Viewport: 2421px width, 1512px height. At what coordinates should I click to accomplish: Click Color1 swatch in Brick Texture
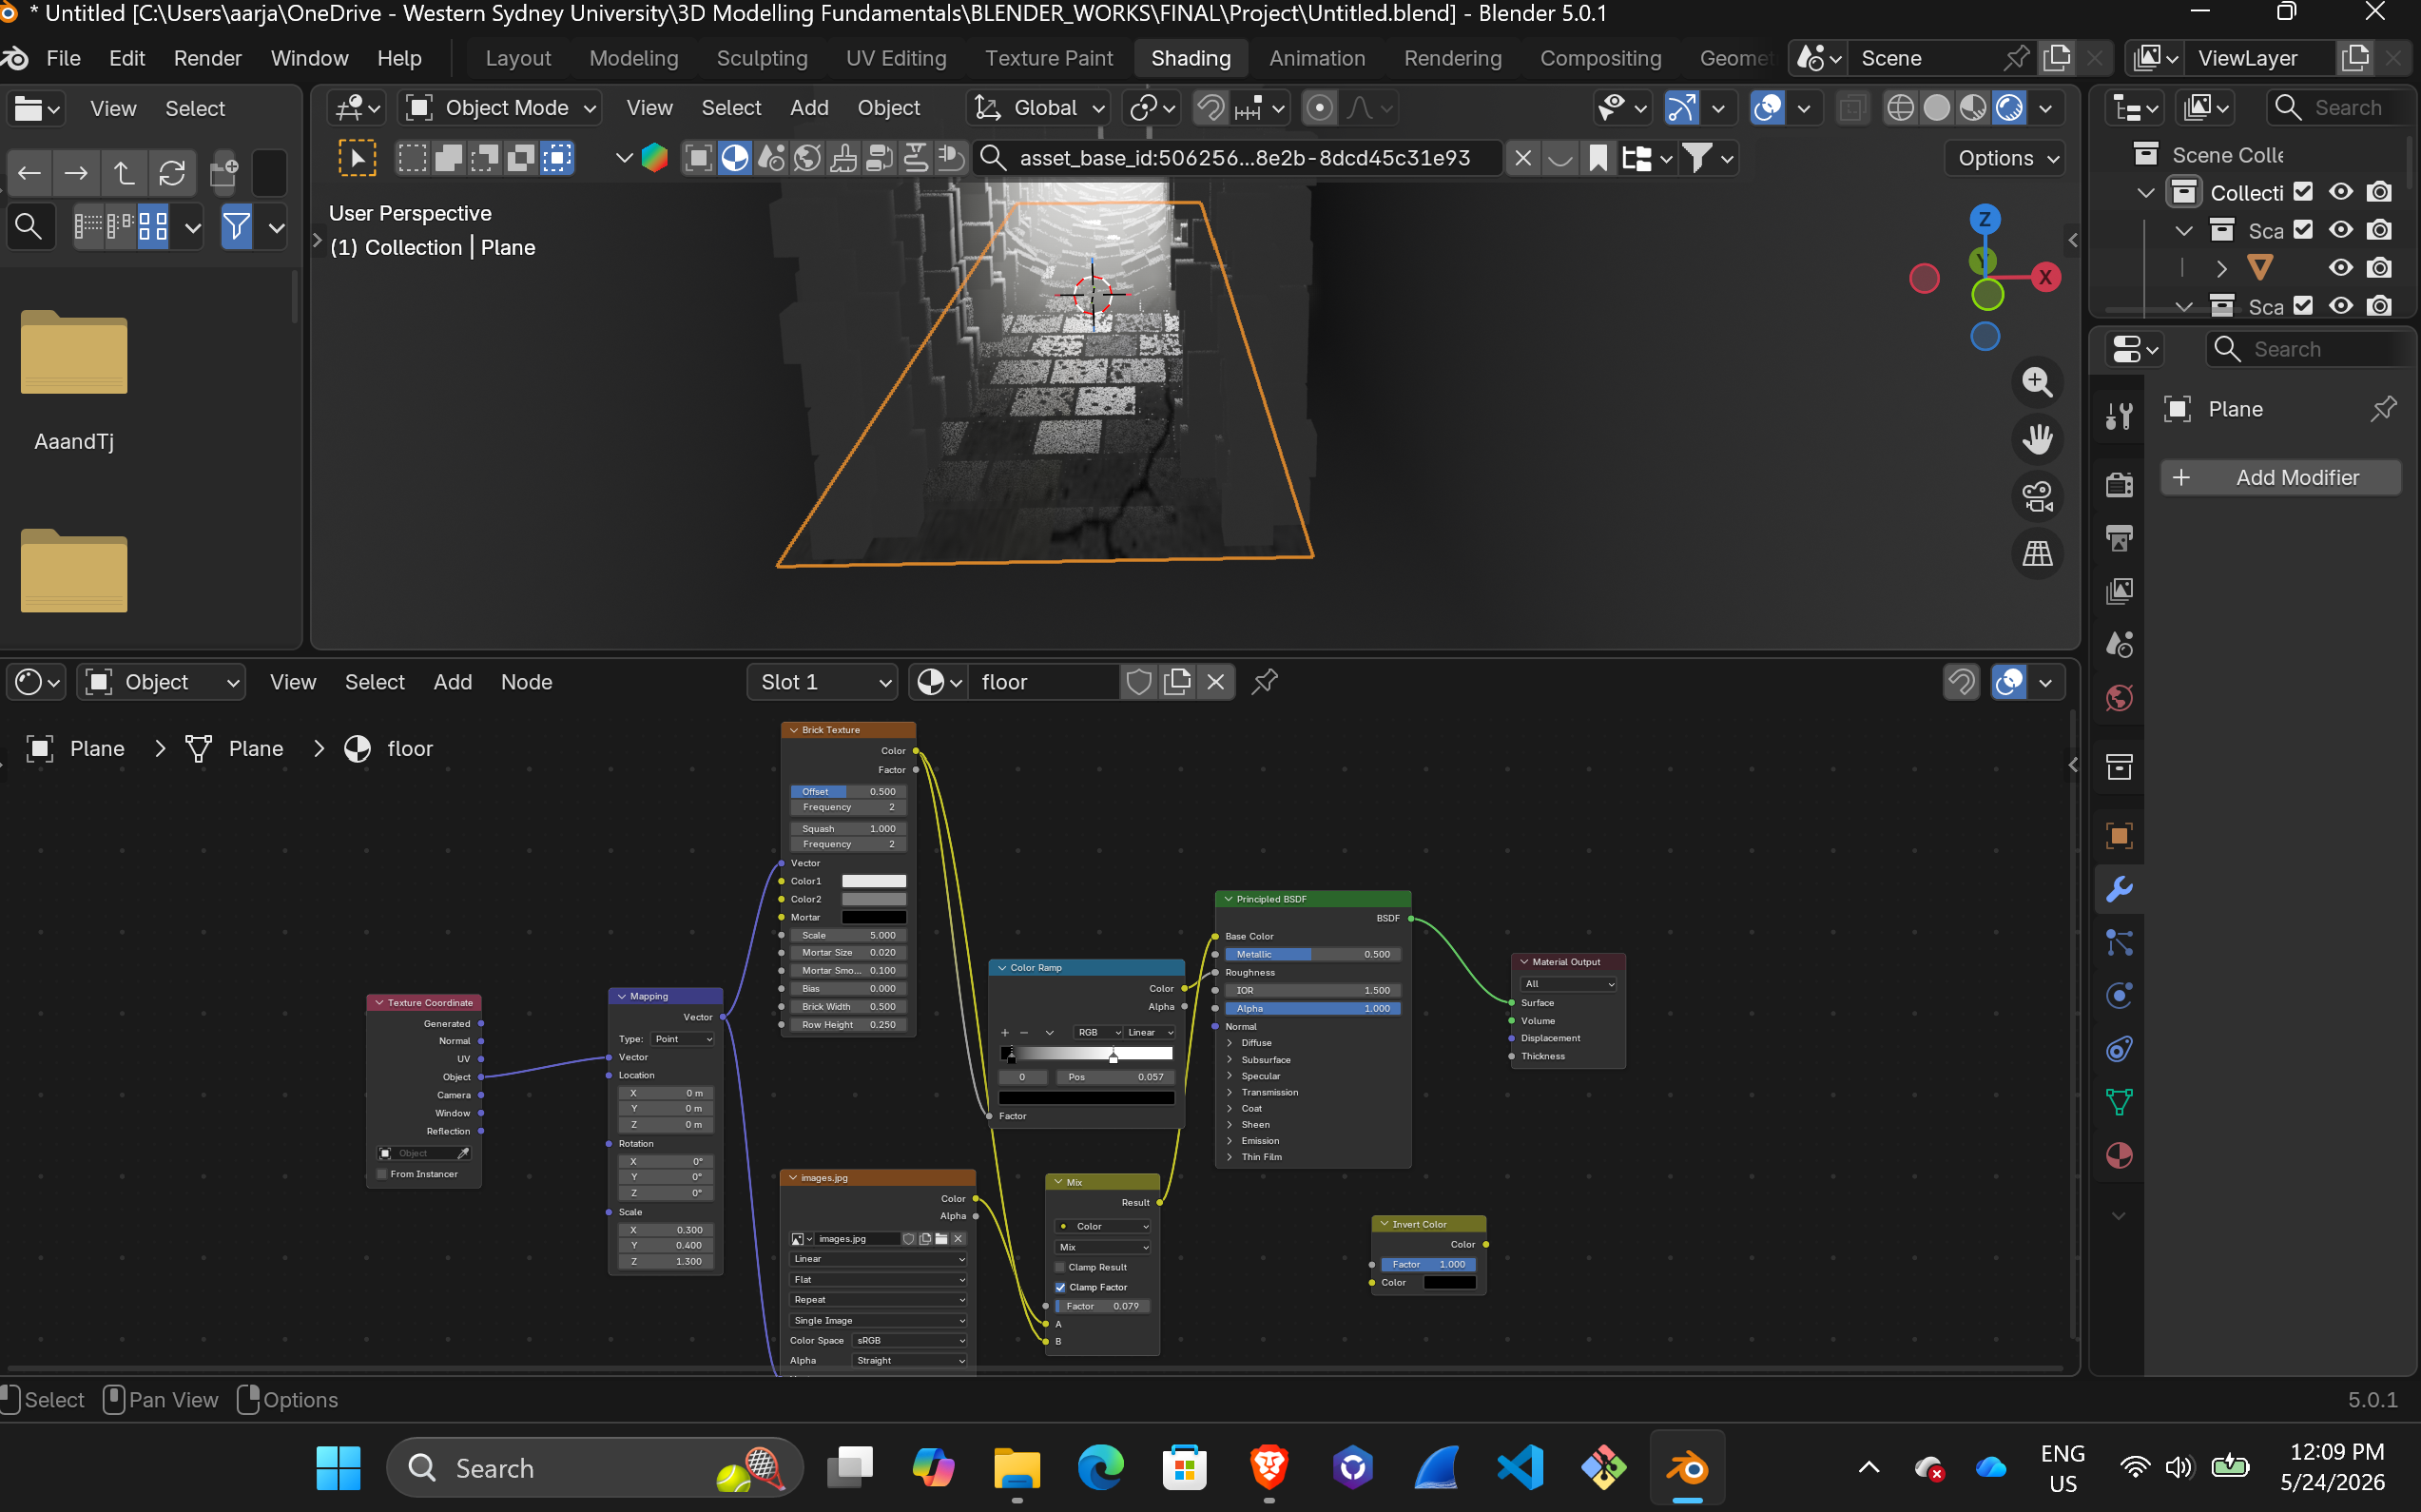pos(873,881)
